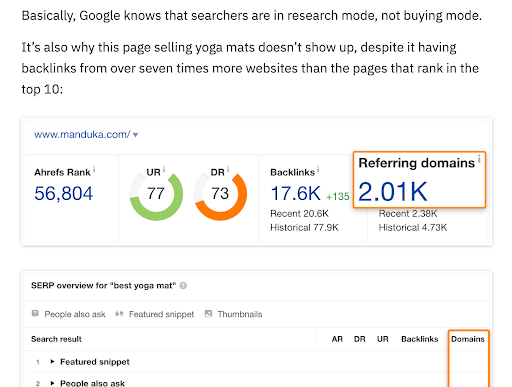Viewport: 512px width, 387px height.
Task: Expand the People also ask row
Action: point(52,383)
